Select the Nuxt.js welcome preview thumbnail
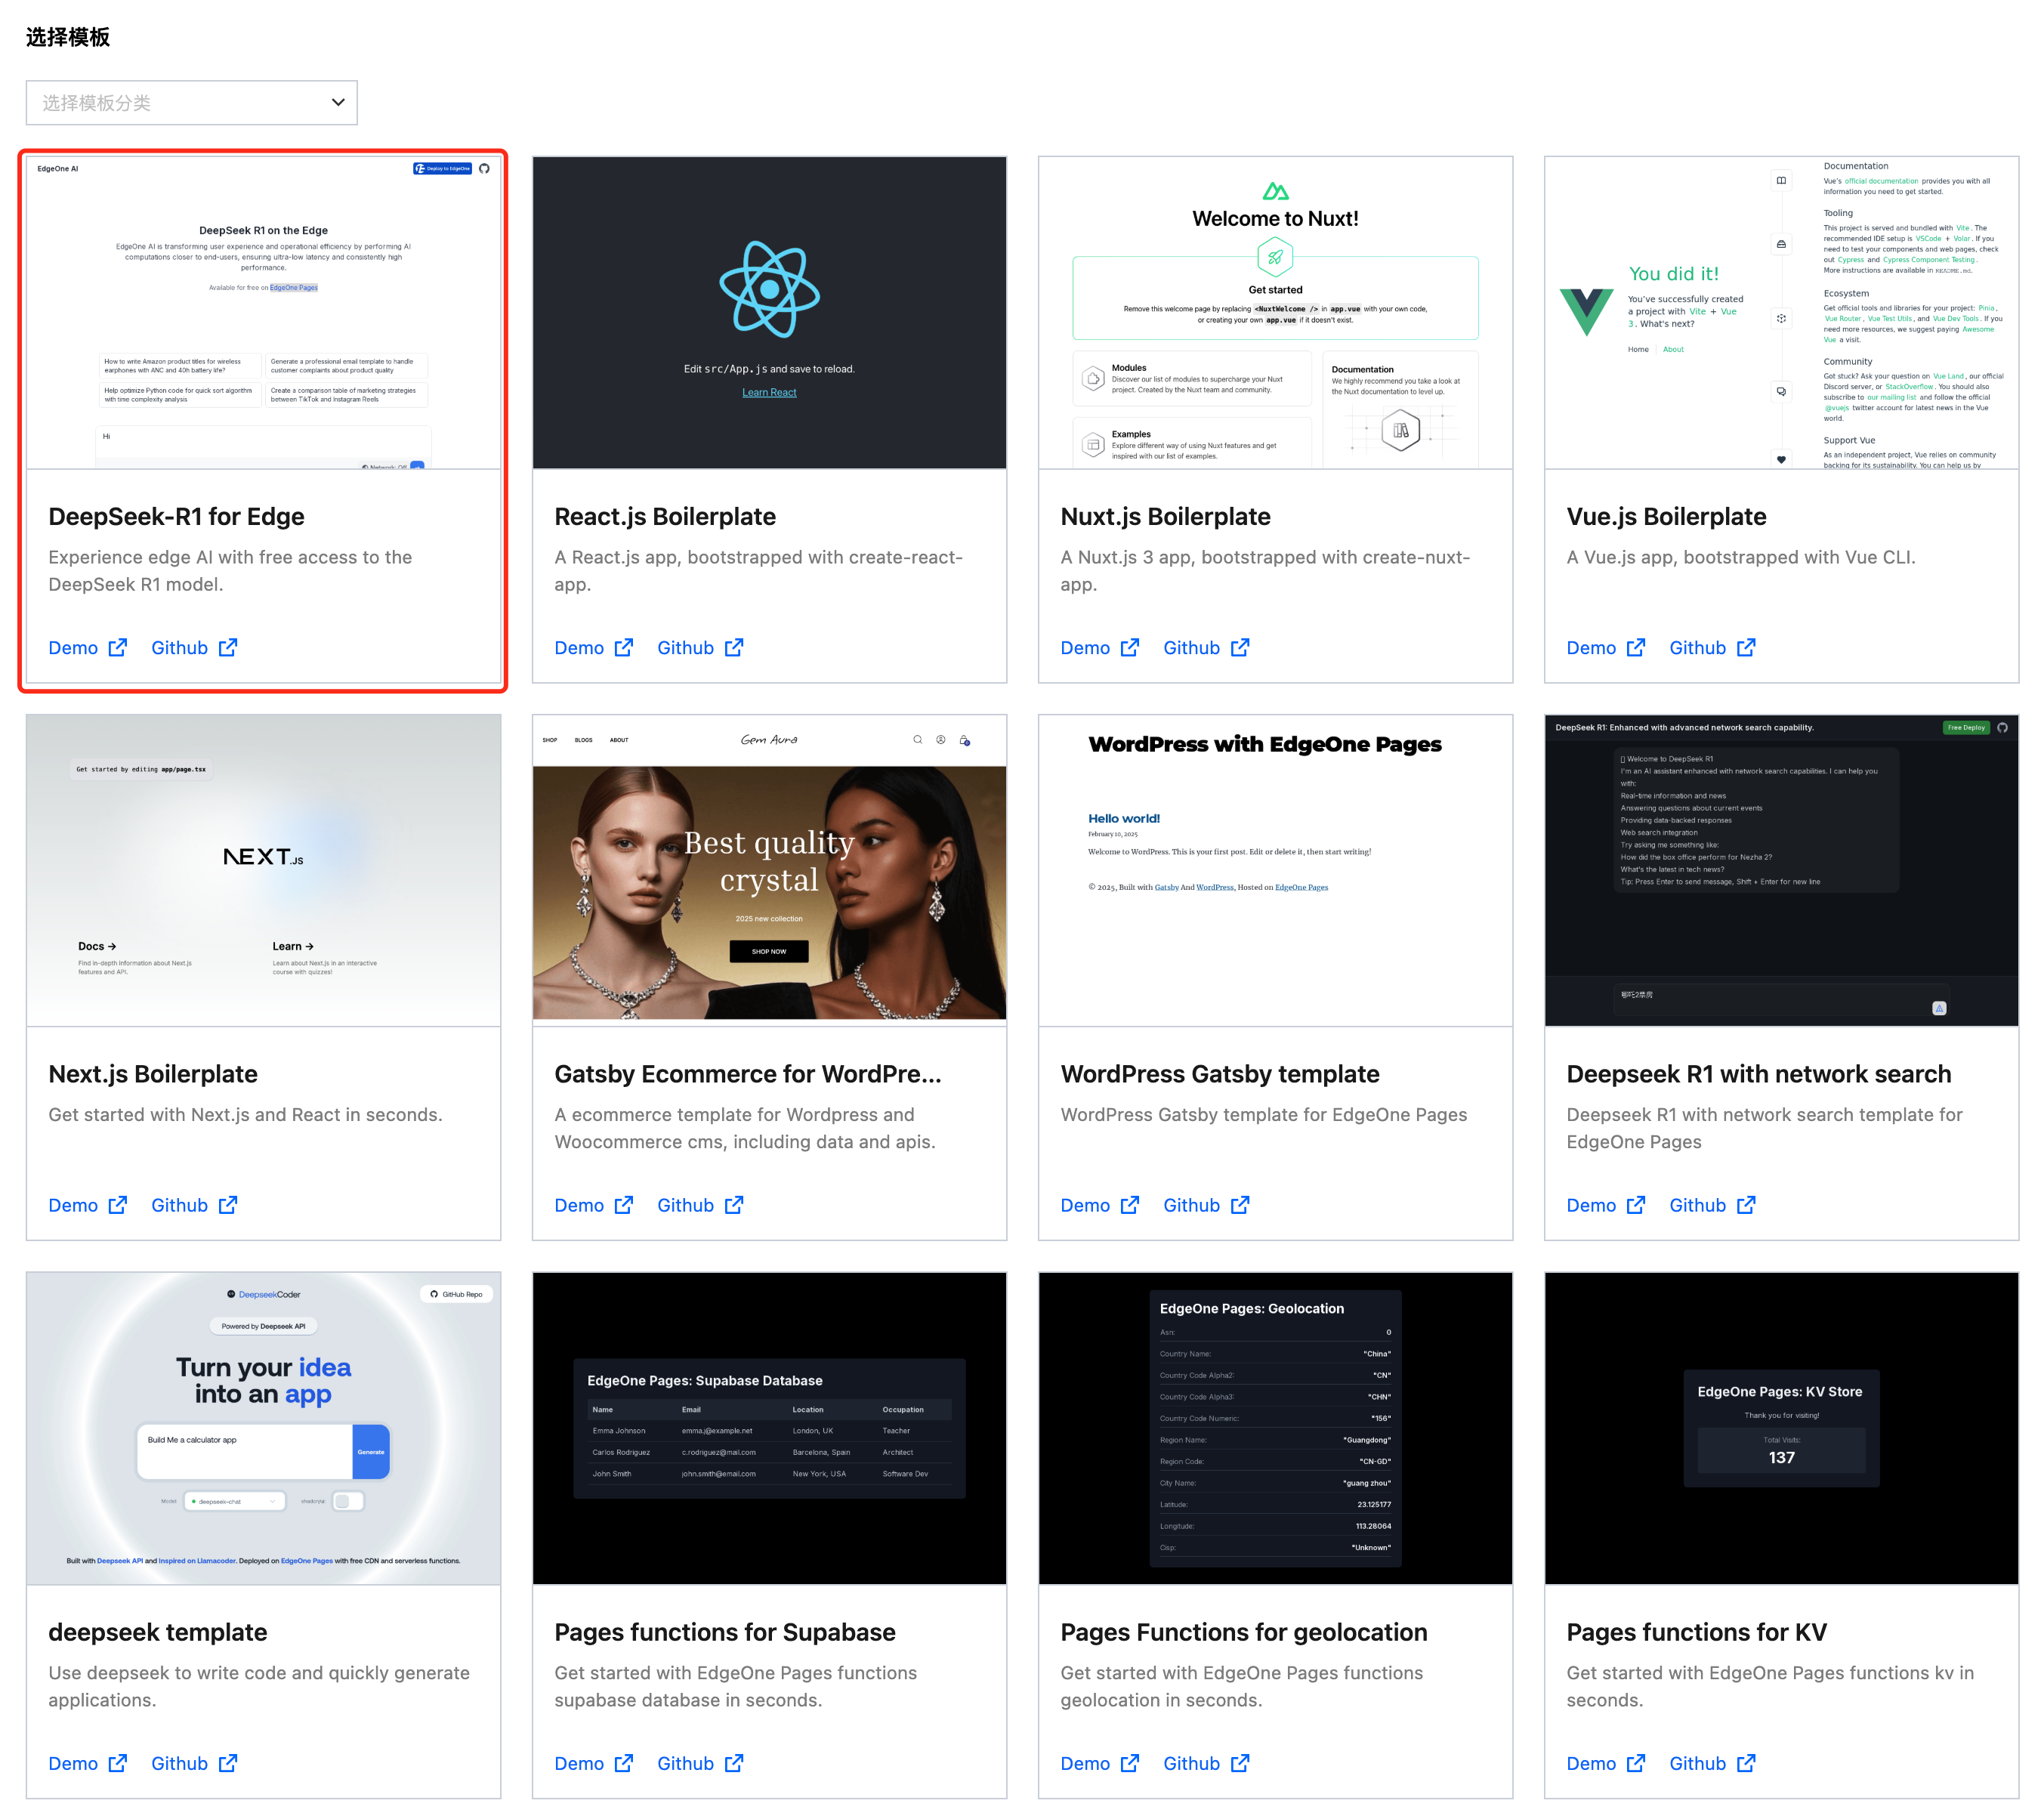 point(1275,312)
